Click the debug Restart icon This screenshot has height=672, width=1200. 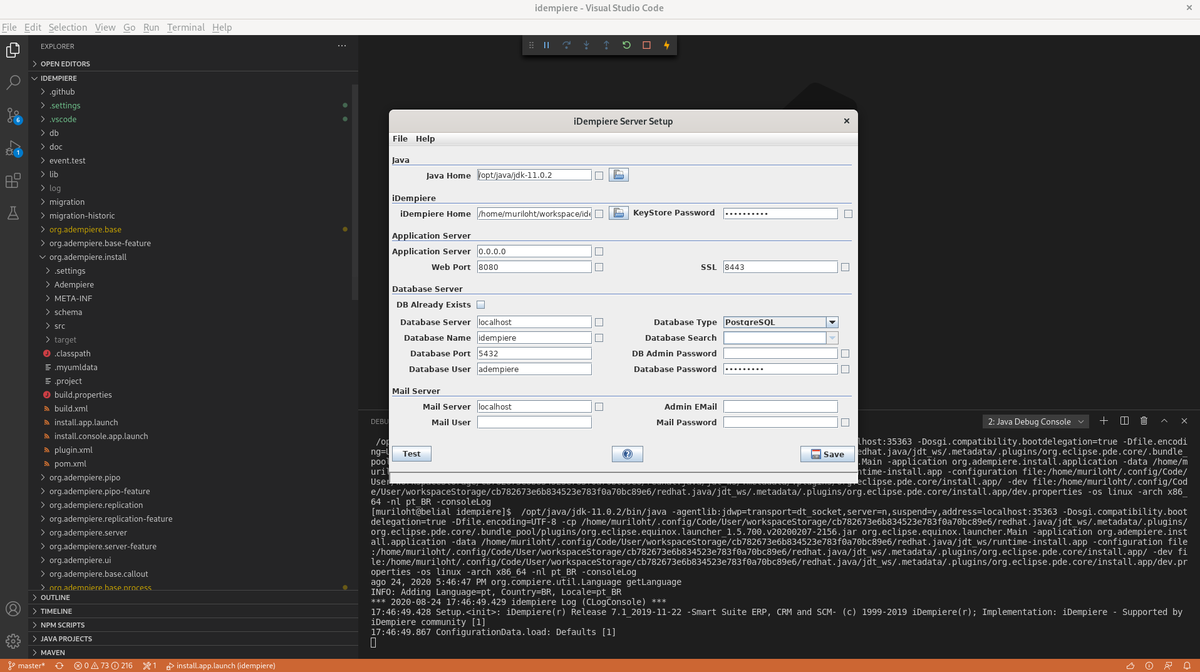(x=626, y=45)
